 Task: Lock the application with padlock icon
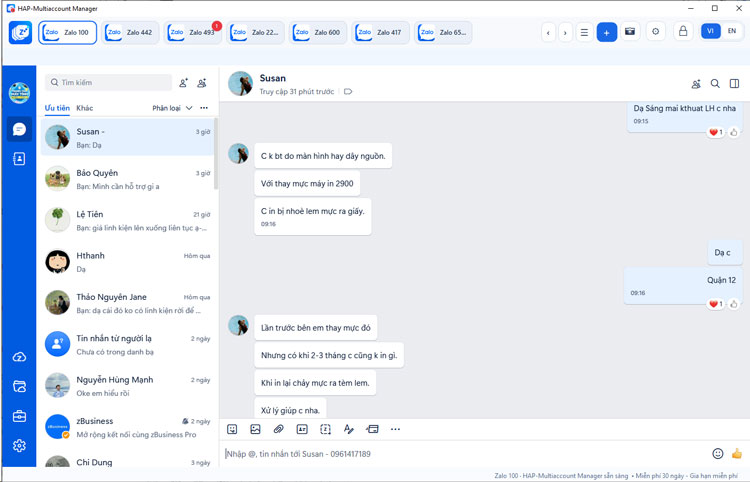click(683, 32)
